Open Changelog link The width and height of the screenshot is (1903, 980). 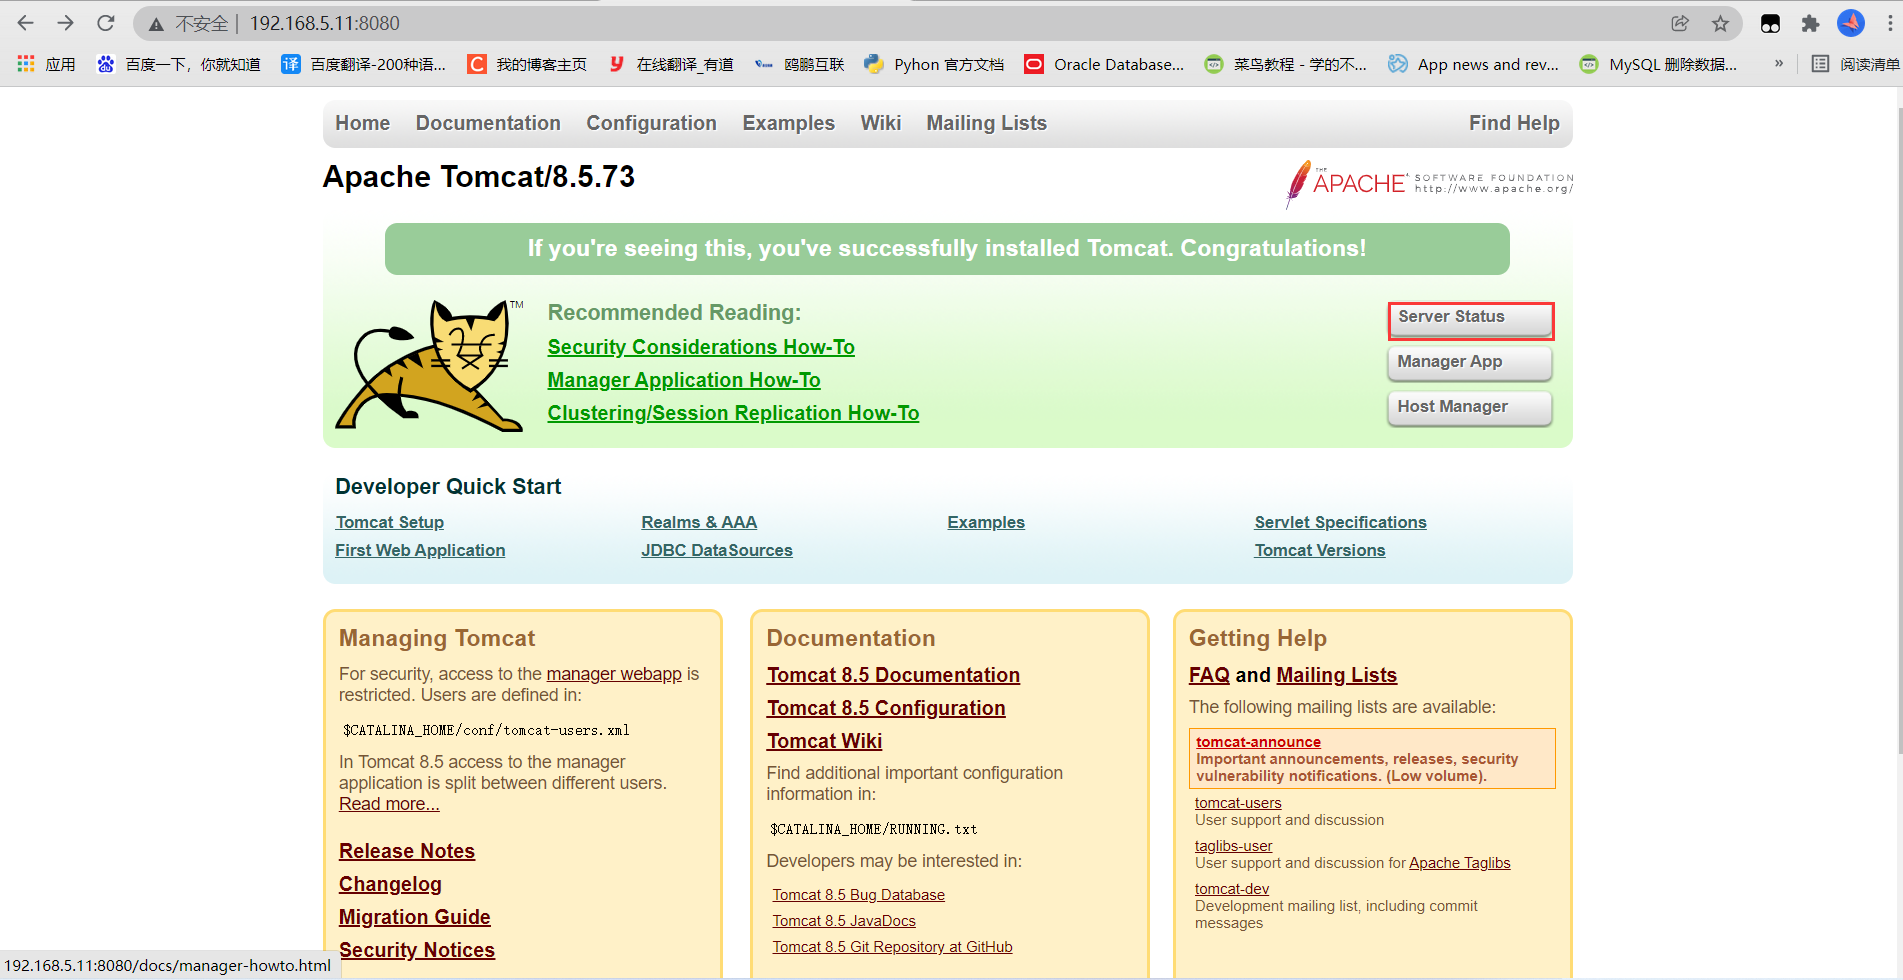tap(390, 884)
